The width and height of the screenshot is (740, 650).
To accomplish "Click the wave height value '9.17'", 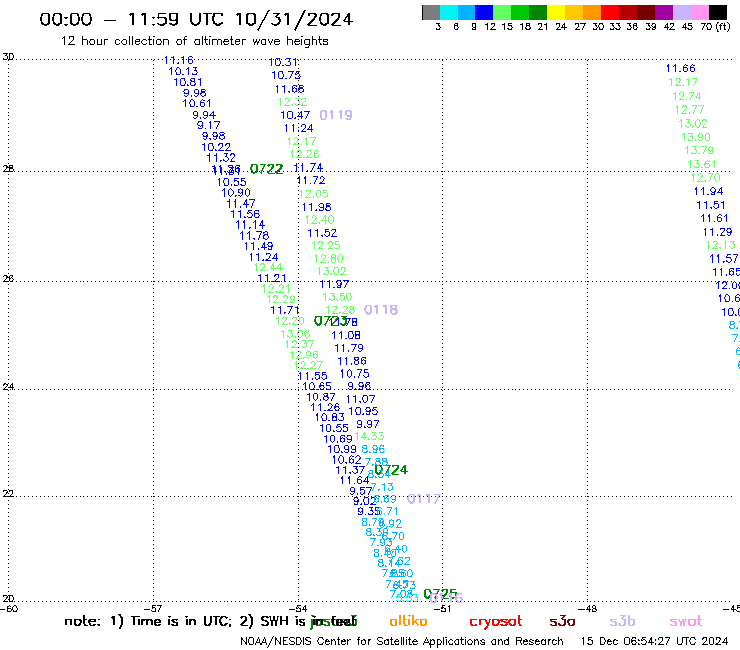I will (x=209, y=125).
